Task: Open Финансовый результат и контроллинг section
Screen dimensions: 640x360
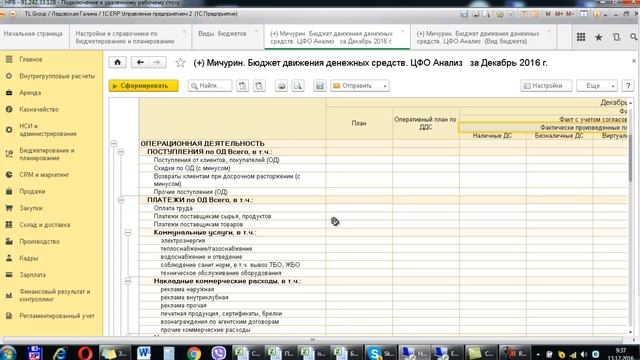Action: click(55, 295)
